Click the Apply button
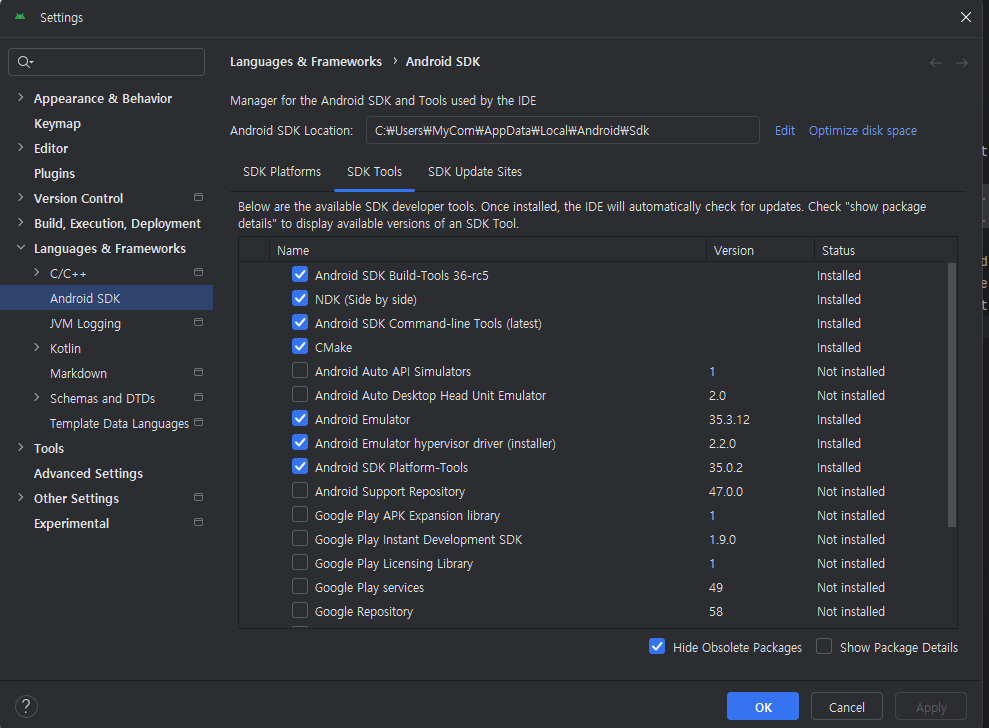Screen dimensions: 989x728 (x=931, y=707)
